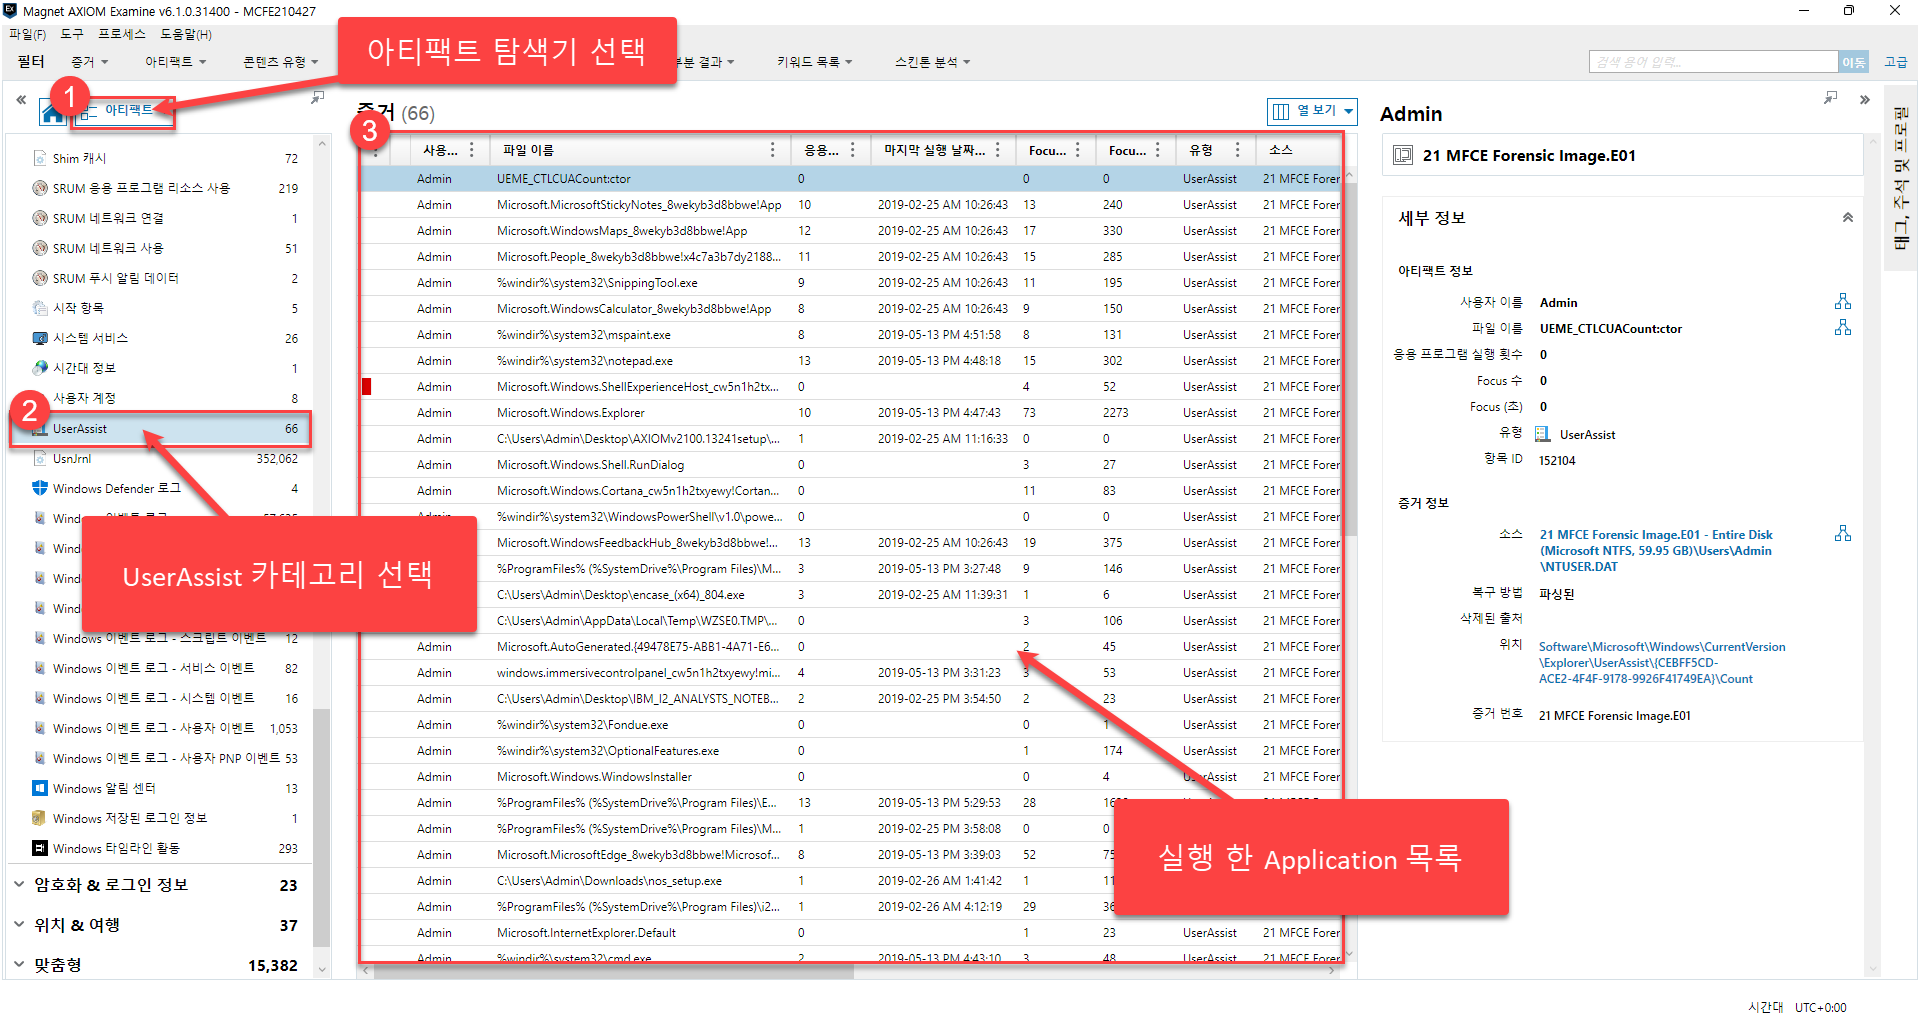Collapse the 세부 정보 section
The width and height of the screenshot is (1920, 1032).
tap(1847, 218)
